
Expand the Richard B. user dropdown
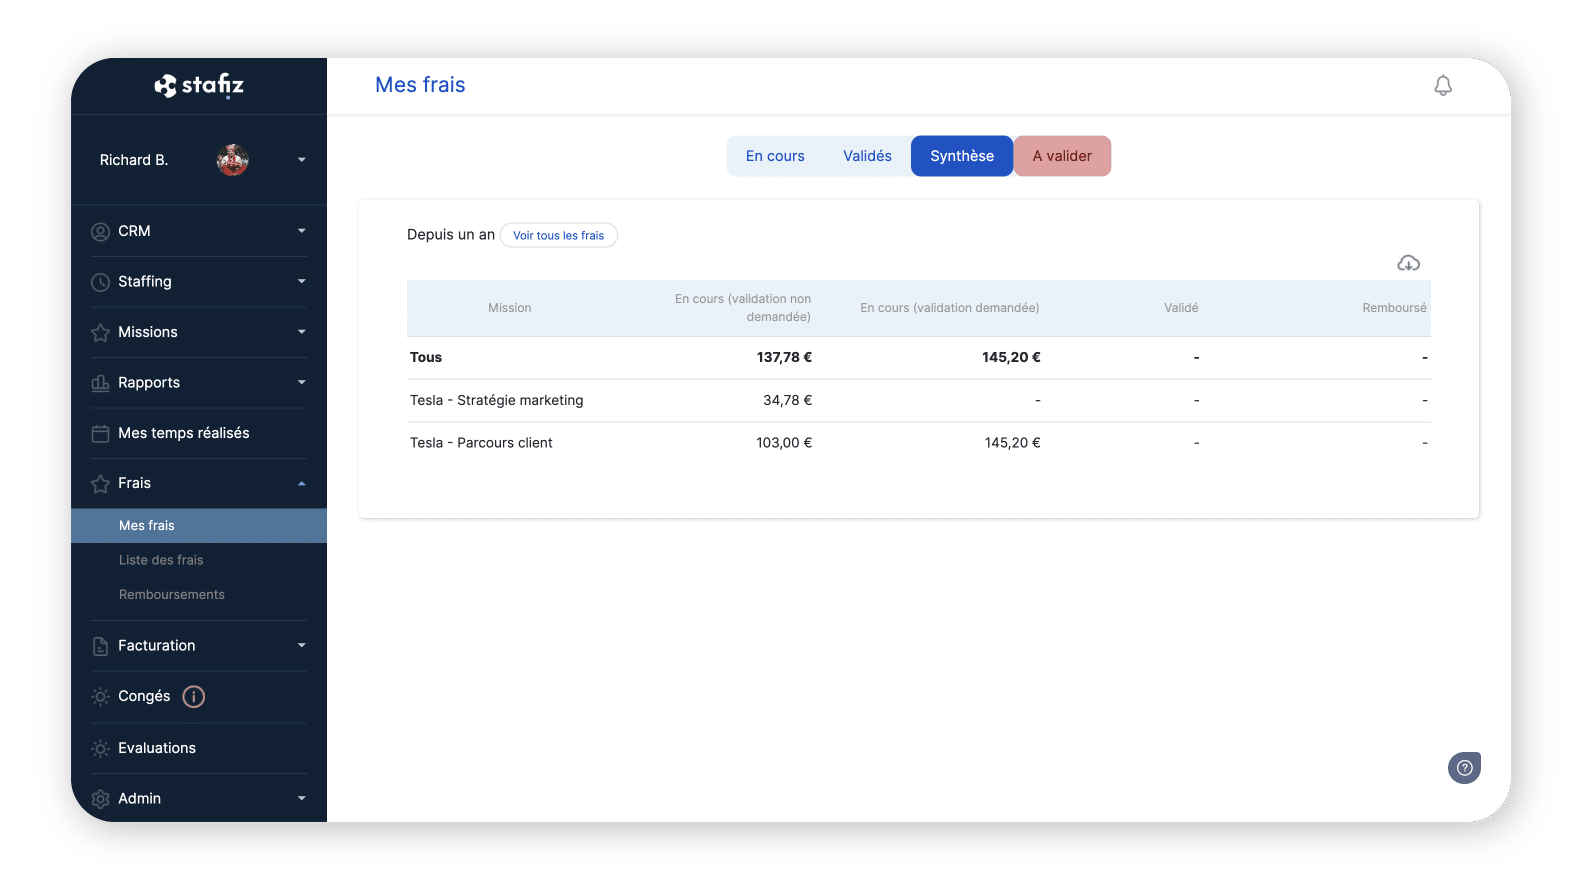[302, 160]
